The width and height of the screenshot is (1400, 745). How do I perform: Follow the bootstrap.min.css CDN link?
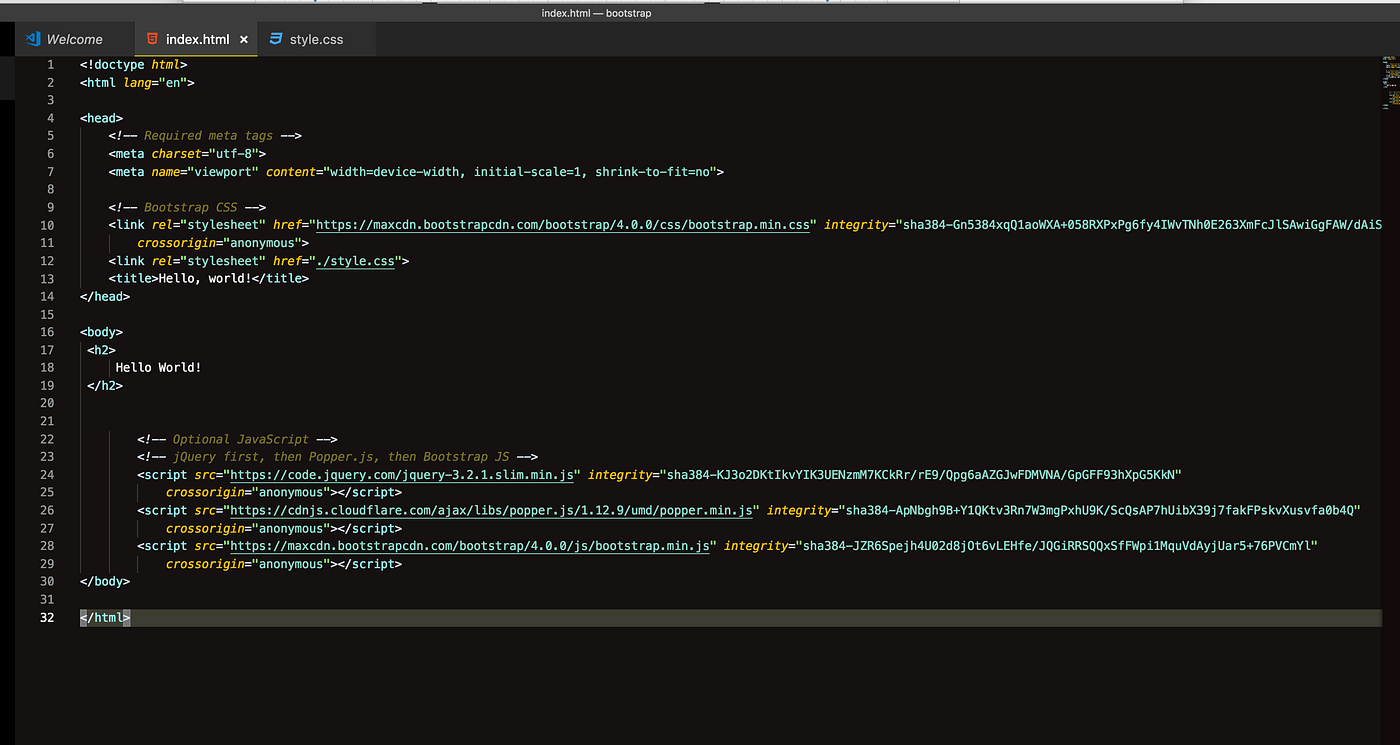563,225
